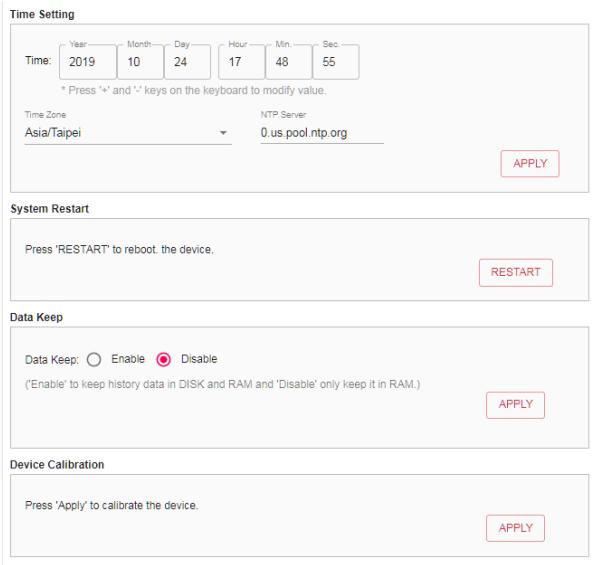Select the Disable radio for Data Keep
Screen dimensions: 595x565
(x=164, y=359)
